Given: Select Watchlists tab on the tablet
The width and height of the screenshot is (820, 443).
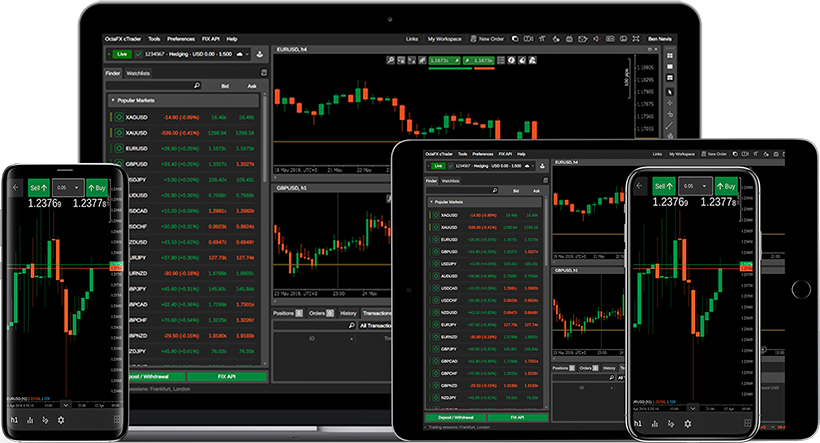Looking at the screenshot, I should [x=450, y=181].
